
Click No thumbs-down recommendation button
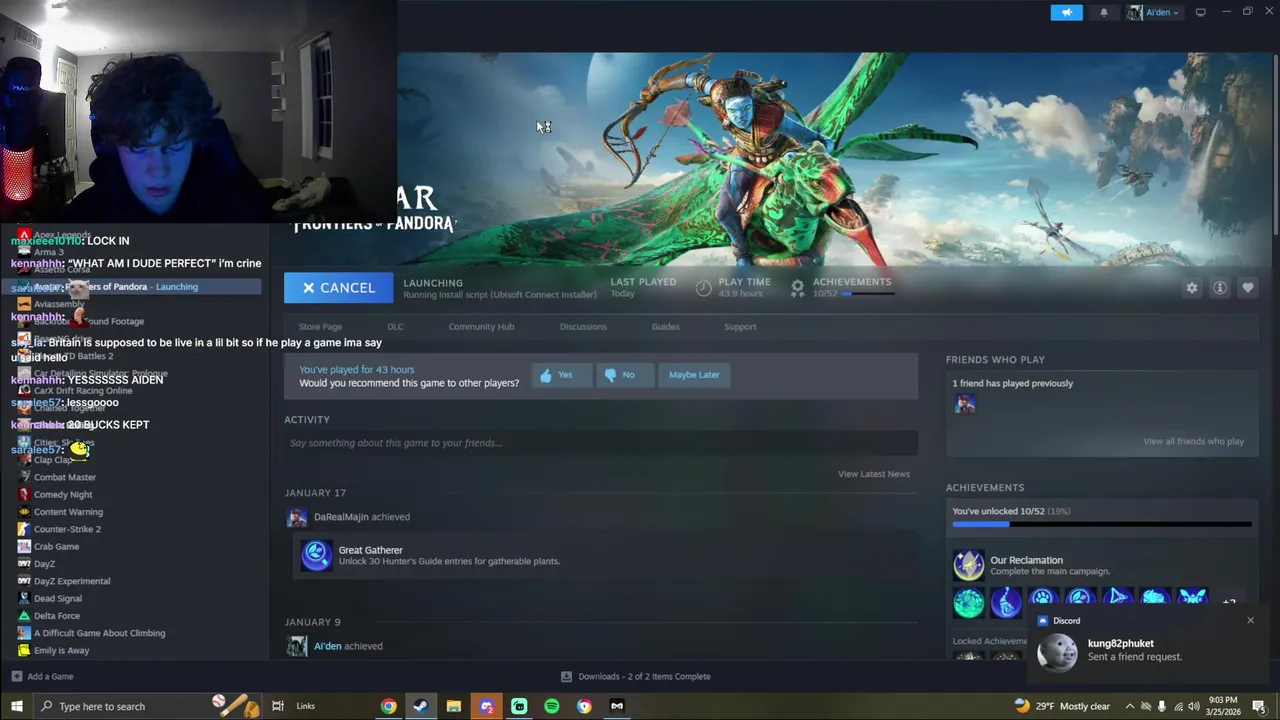[x=624, y=375]
